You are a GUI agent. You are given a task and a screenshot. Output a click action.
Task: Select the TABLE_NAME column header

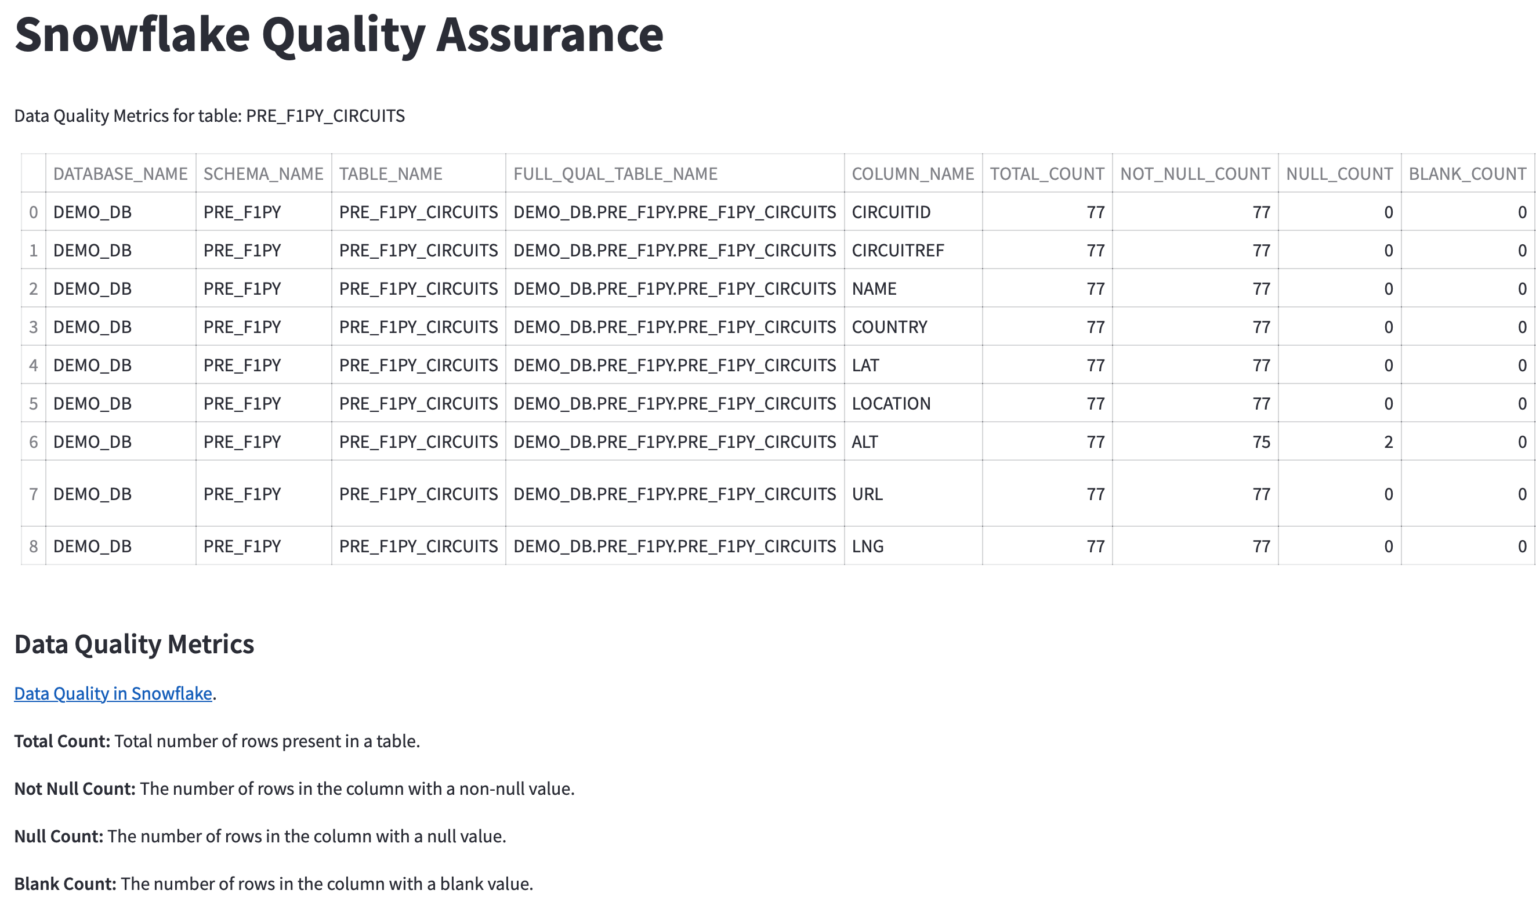[389, 173]
